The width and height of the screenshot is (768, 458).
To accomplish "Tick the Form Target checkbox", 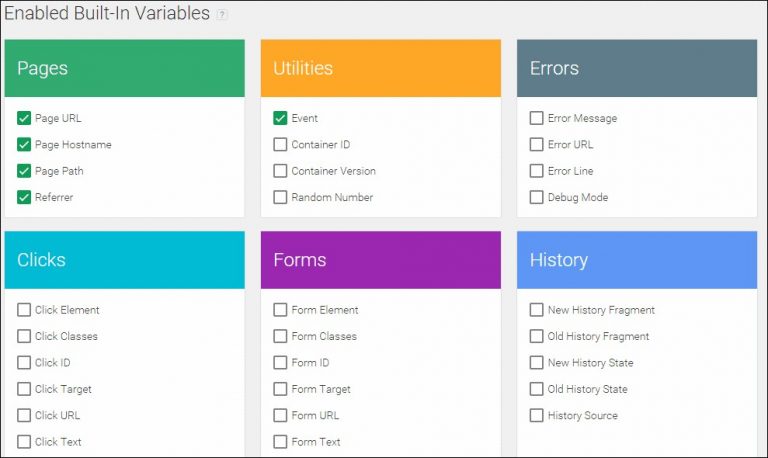I will [x=280, y=389].
